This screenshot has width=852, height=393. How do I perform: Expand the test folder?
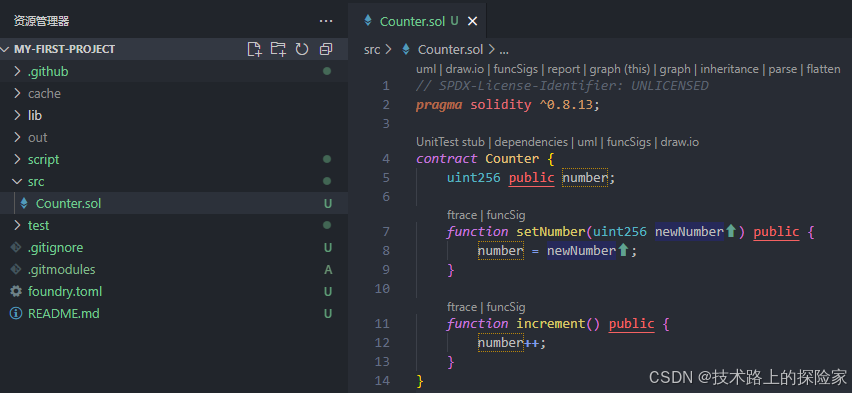17,225
